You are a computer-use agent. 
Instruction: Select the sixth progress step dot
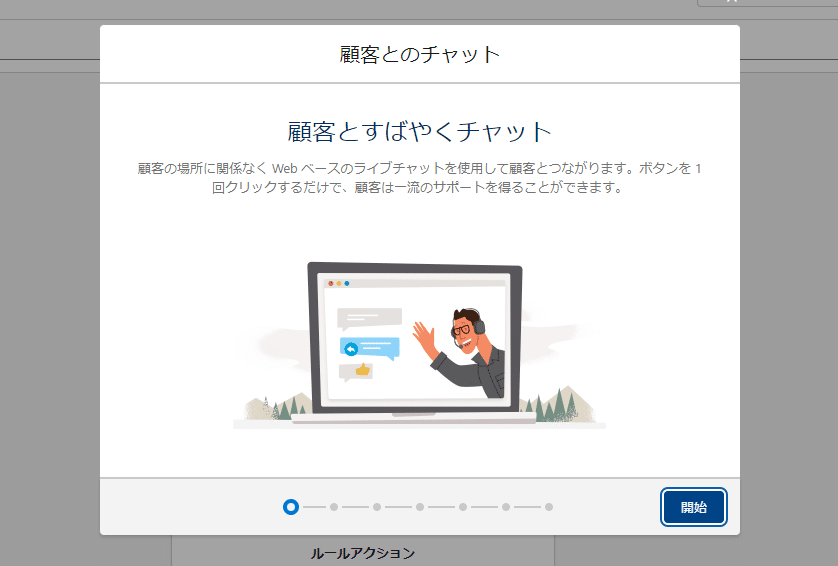coord(506,507)
